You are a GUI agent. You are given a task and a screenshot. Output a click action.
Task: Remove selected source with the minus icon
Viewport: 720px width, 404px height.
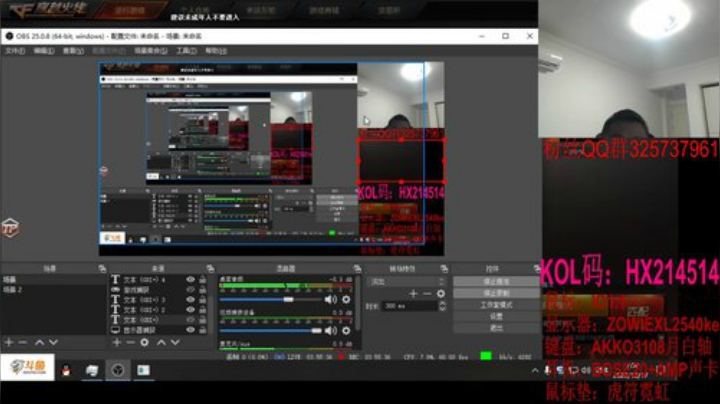click(130, 342)
